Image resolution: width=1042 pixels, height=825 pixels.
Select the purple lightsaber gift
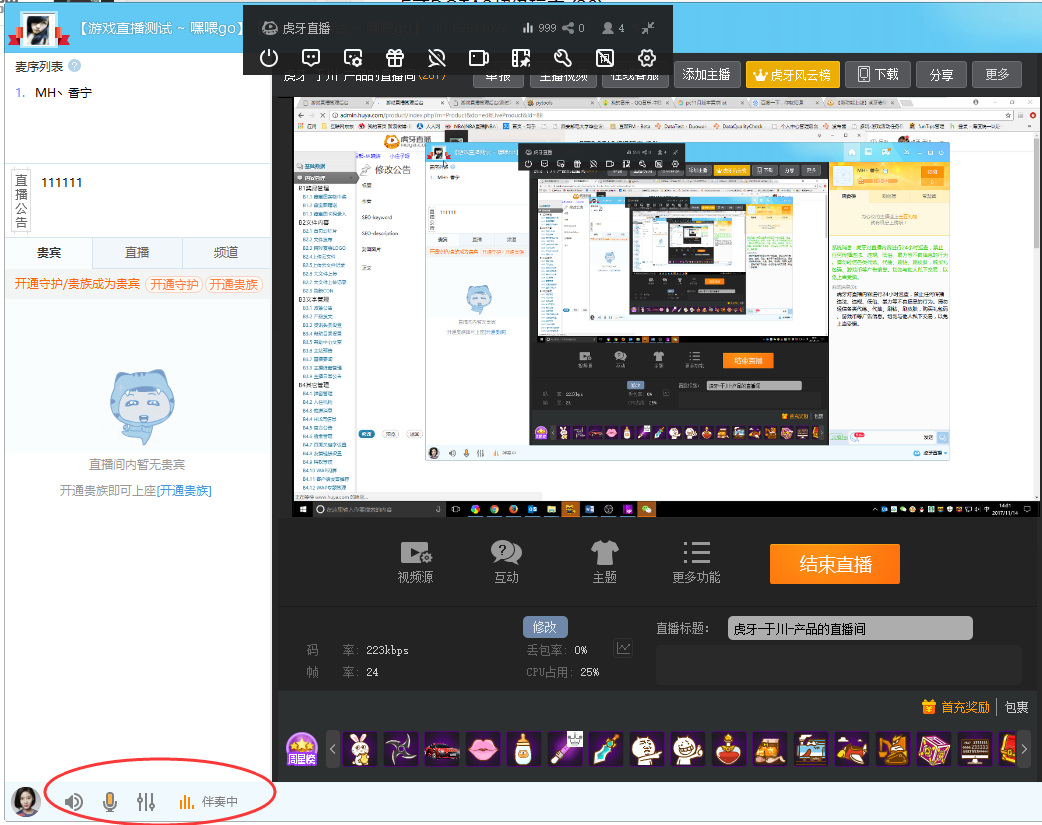[565, 749]
